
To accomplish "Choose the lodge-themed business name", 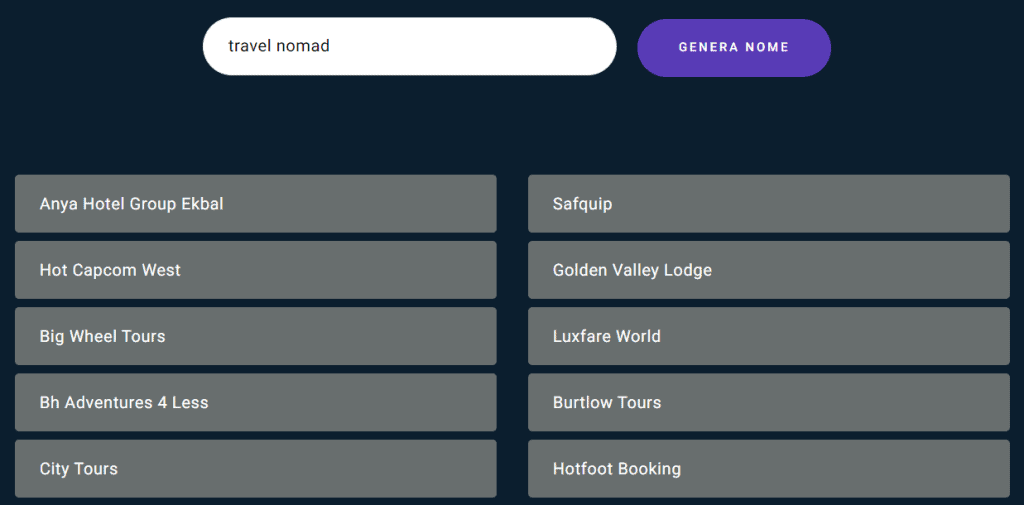I will [768, 270].
